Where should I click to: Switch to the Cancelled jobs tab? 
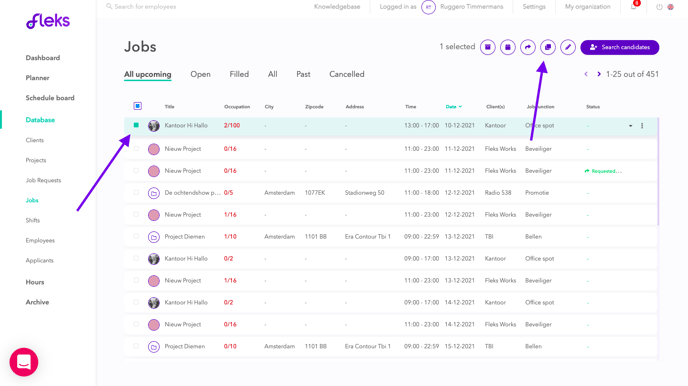347,74
